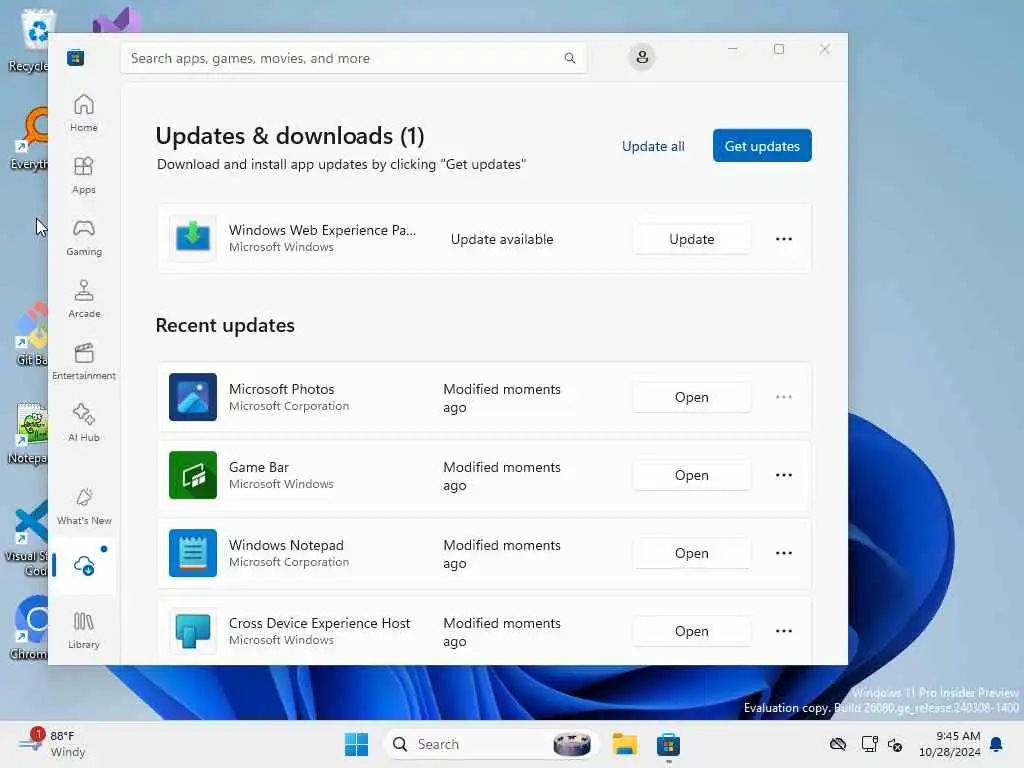This screenshot has width=1024, height=768.
Task: Click the Cross Device Experience Host title
Action: 319,623
